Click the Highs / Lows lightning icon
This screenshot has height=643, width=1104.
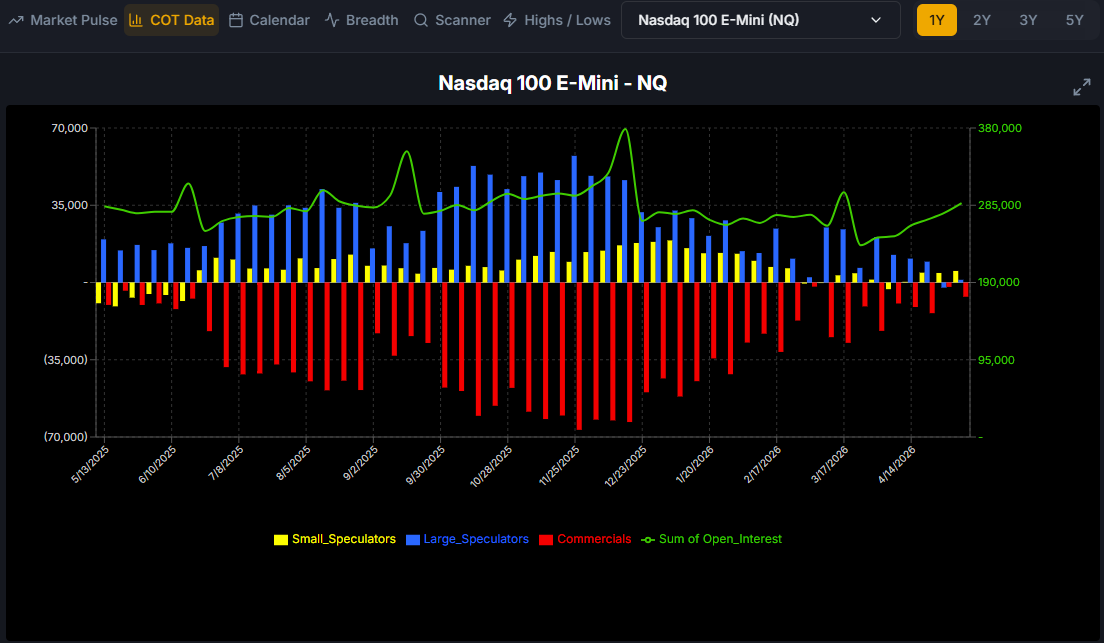(x=510, y=20)
